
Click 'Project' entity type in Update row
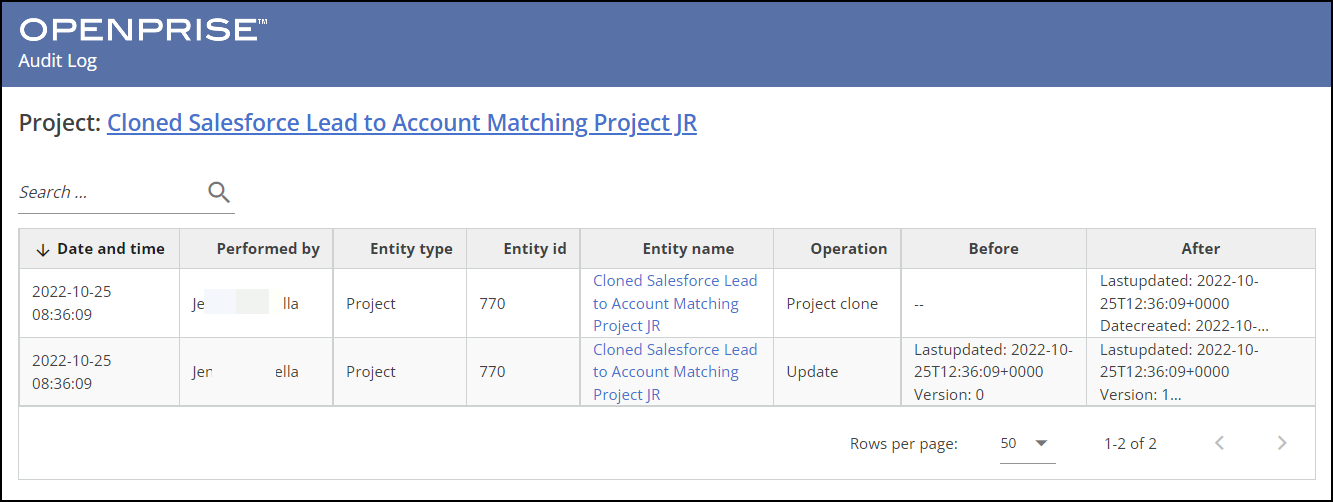pyautogui.click(x=400, y=372)
